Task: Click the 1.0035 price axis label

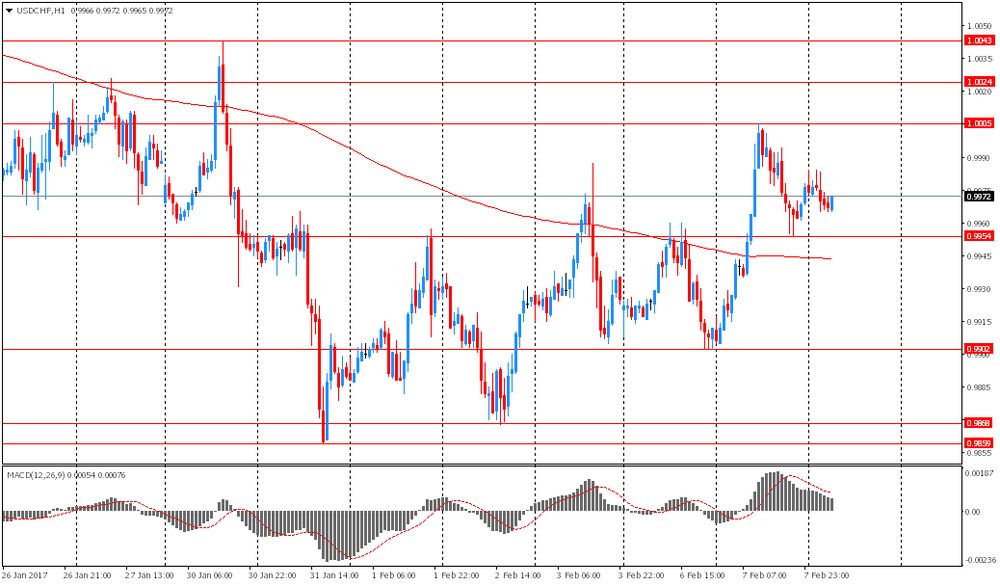Action: point(979,59)
